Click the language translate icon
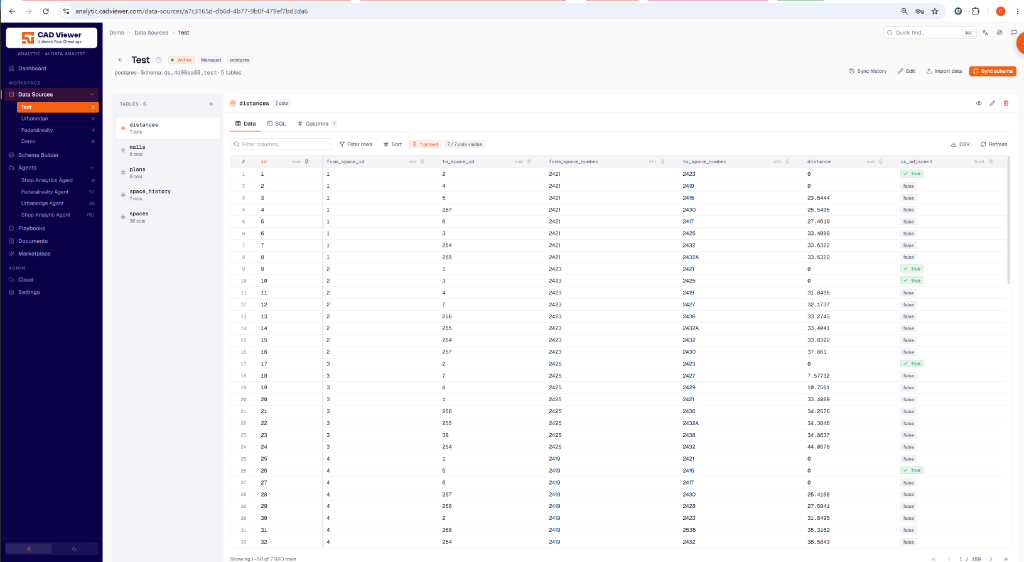The width and height of the screenshot is (1024, 562). coord(985,33)
